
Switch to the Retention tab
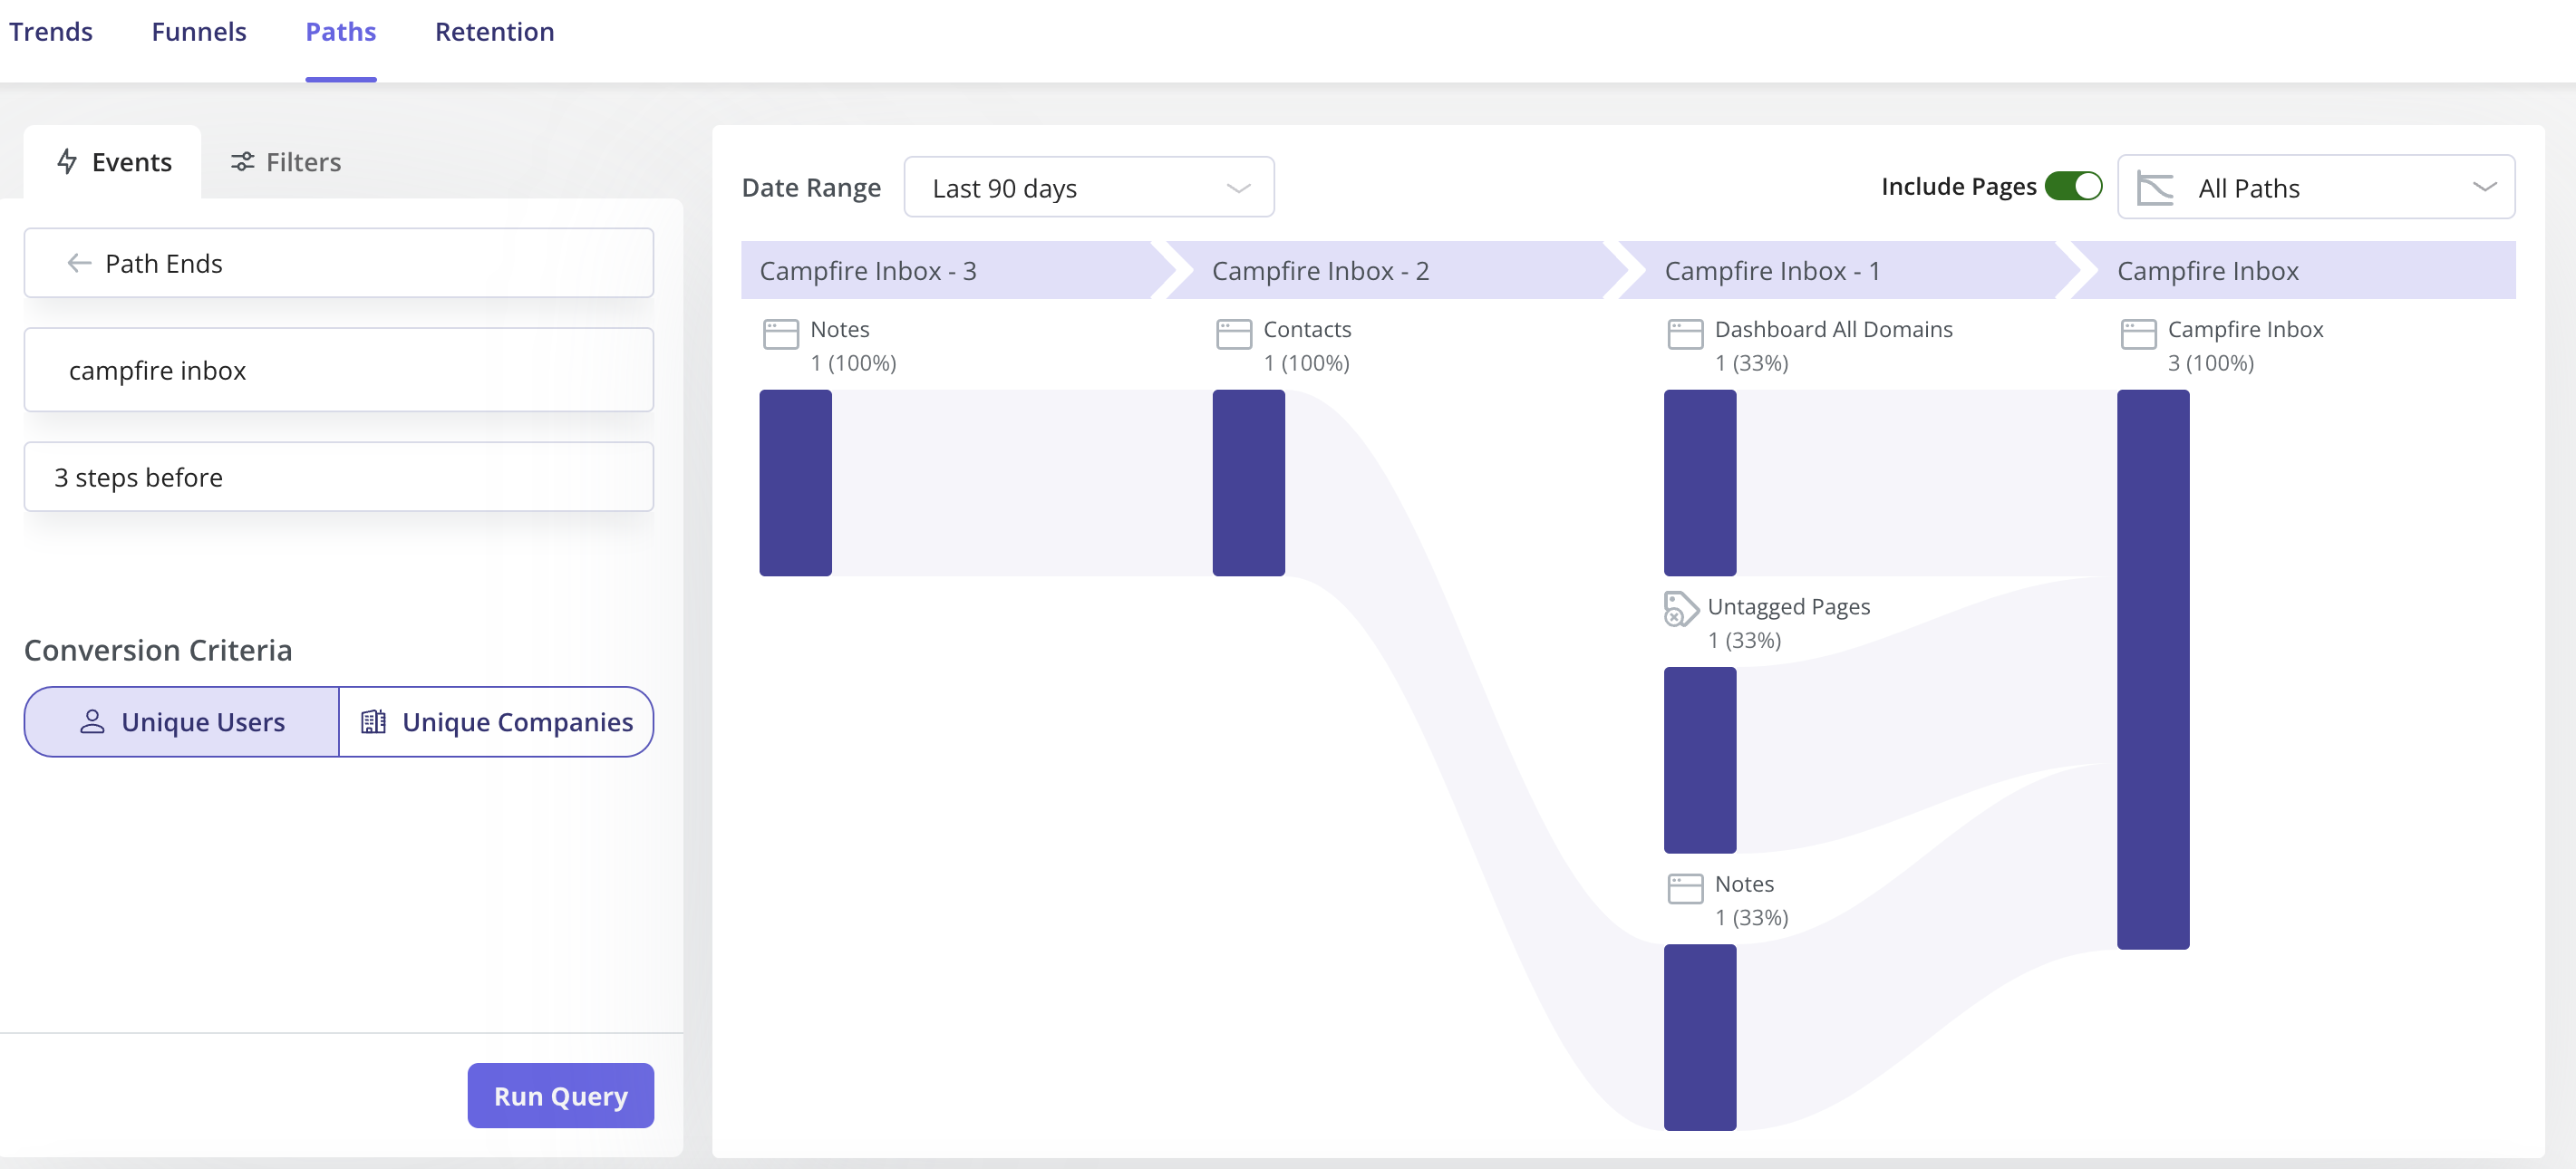tap(494, 32)
